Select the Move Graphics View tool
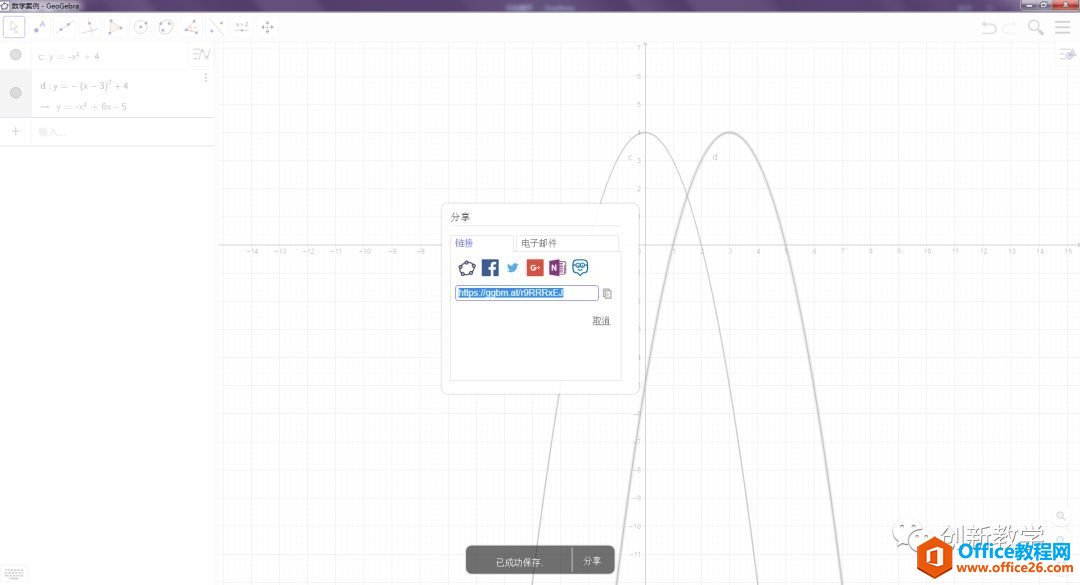Image resolution: width=1080 pixels, height=585 pixels. click(x=267, y=27)
